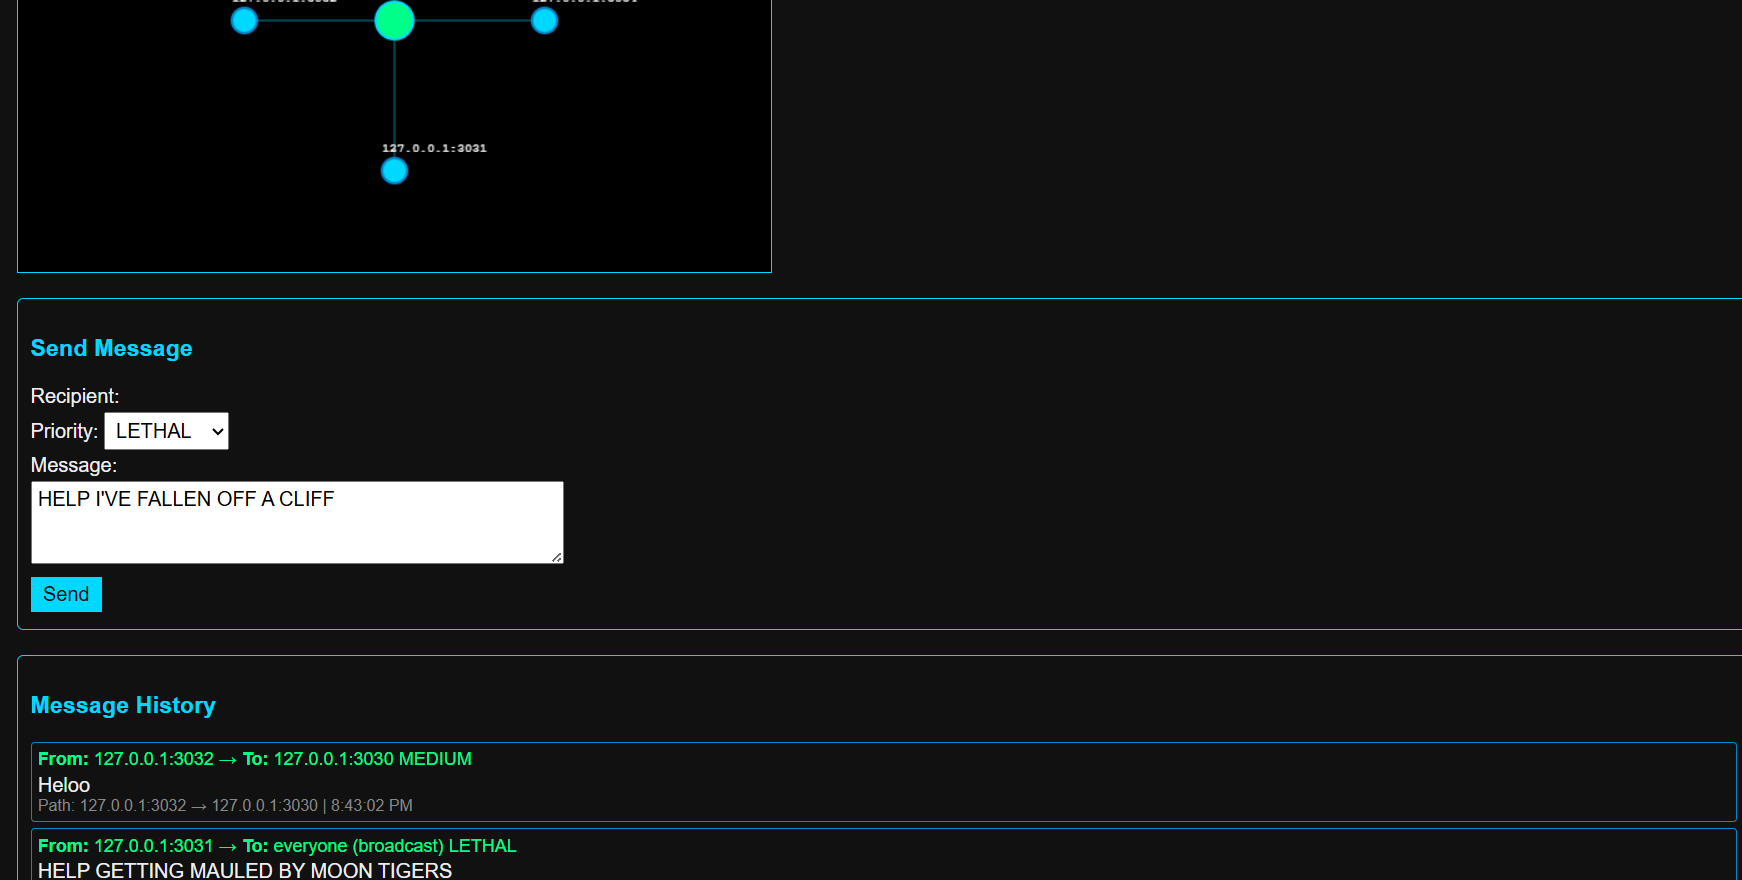Viewport: 1742px width, 880px height.
Task: Click the Heloo message text
Action: 64,785
